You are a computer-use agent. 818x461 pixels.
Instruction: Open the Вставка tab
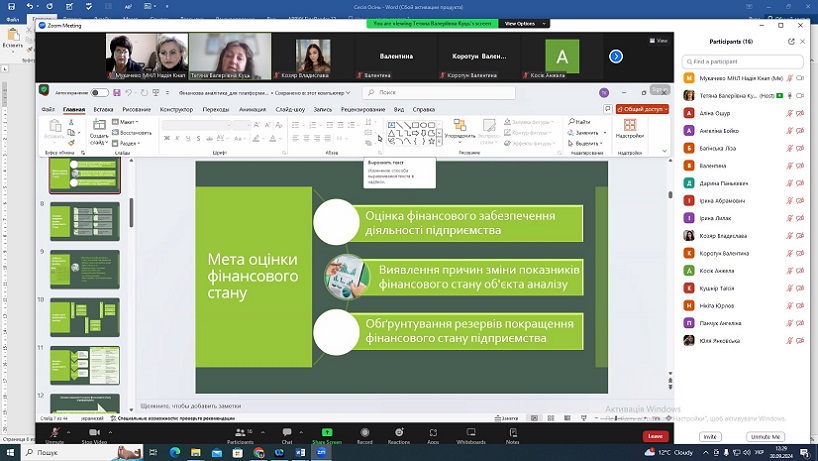(103, 110)
